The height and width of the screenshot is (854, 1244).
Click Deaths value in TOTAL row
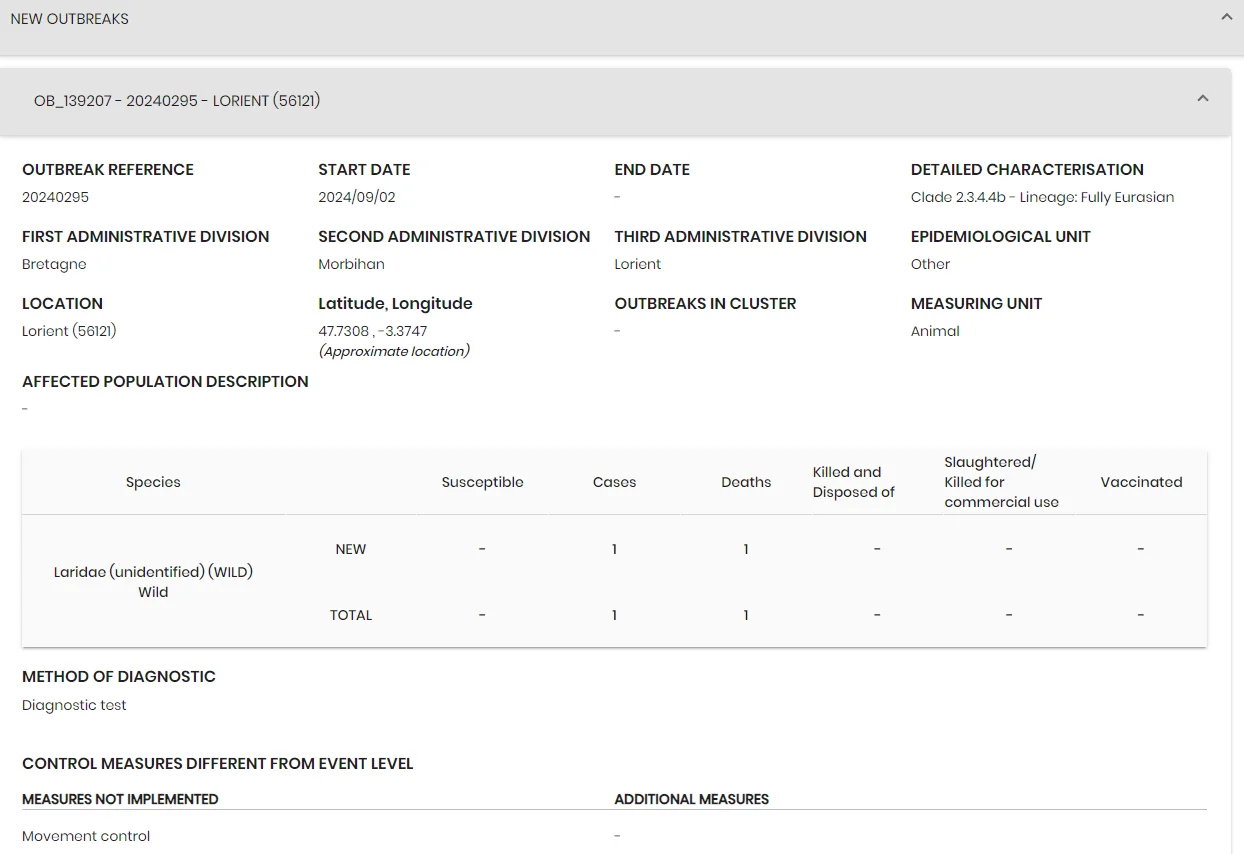[x=746, y=615]
